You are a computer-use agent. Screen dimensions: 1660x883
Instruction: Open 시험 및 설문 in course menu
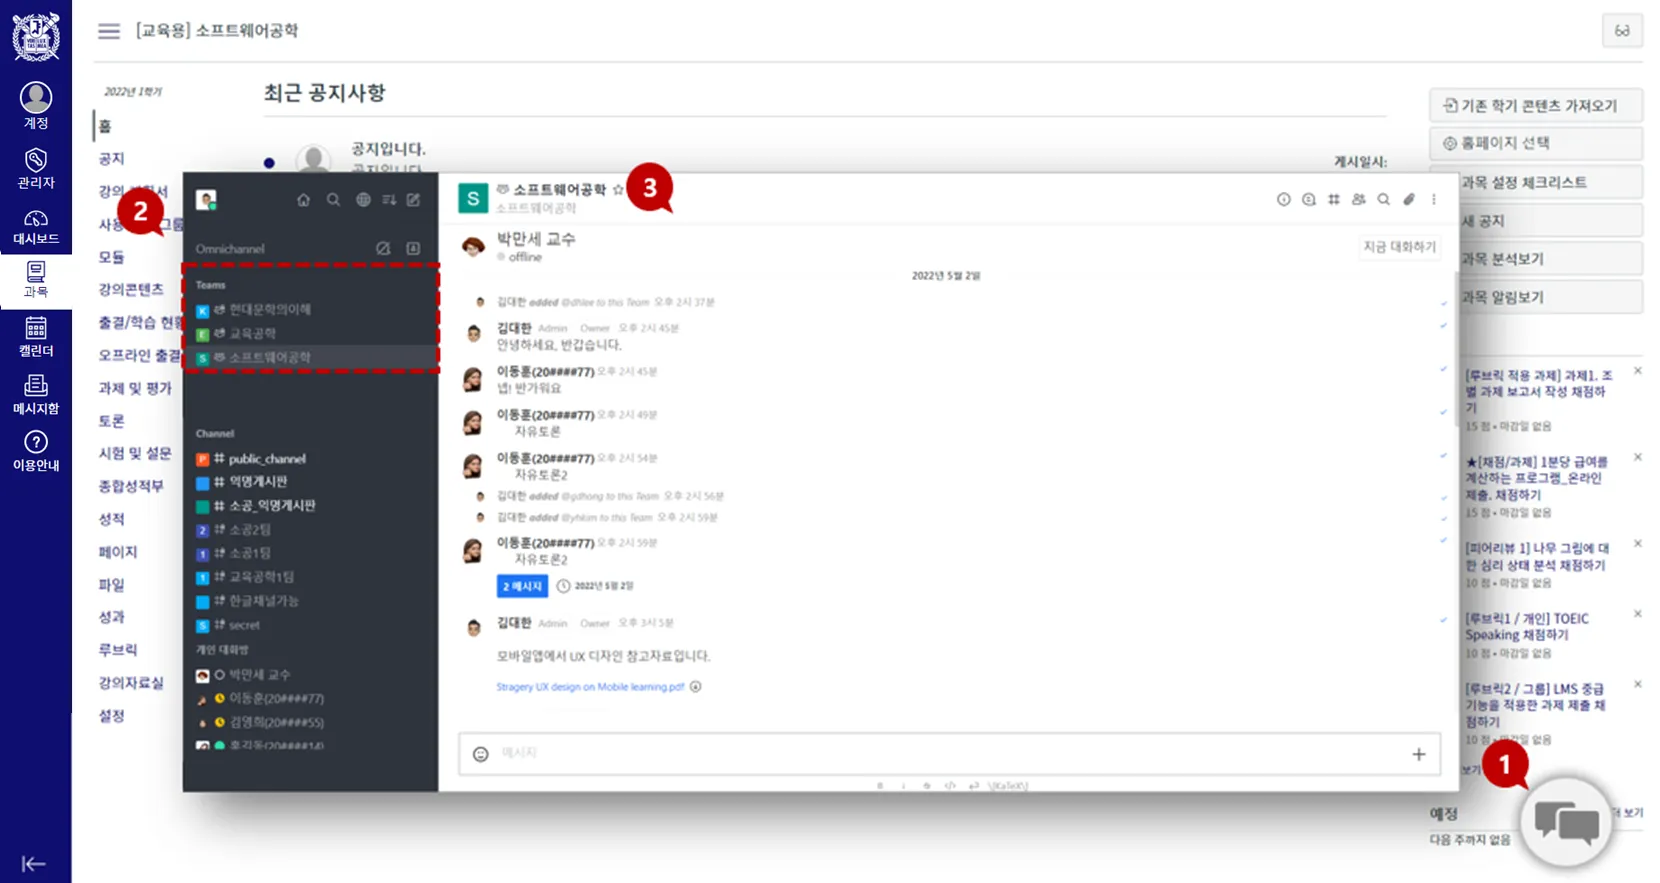coord(135,454)
